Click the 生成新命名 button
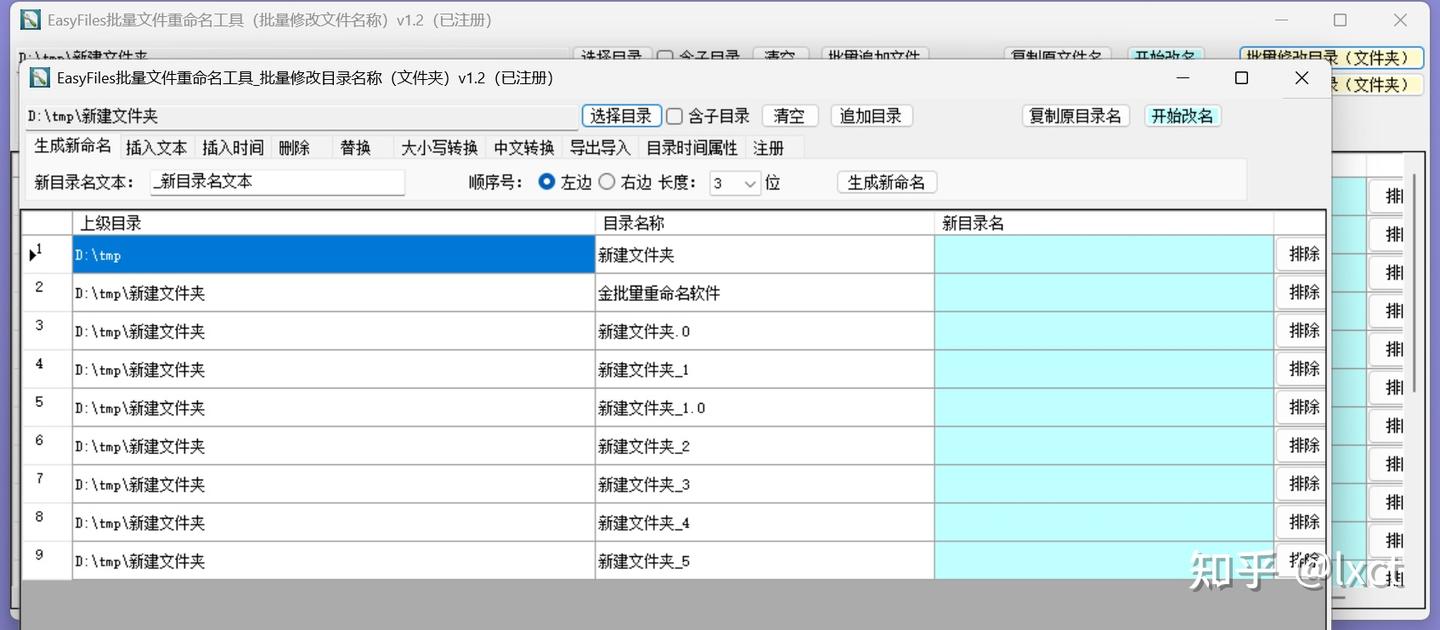This screenshot has width=1440, height=630. (886, 181)
